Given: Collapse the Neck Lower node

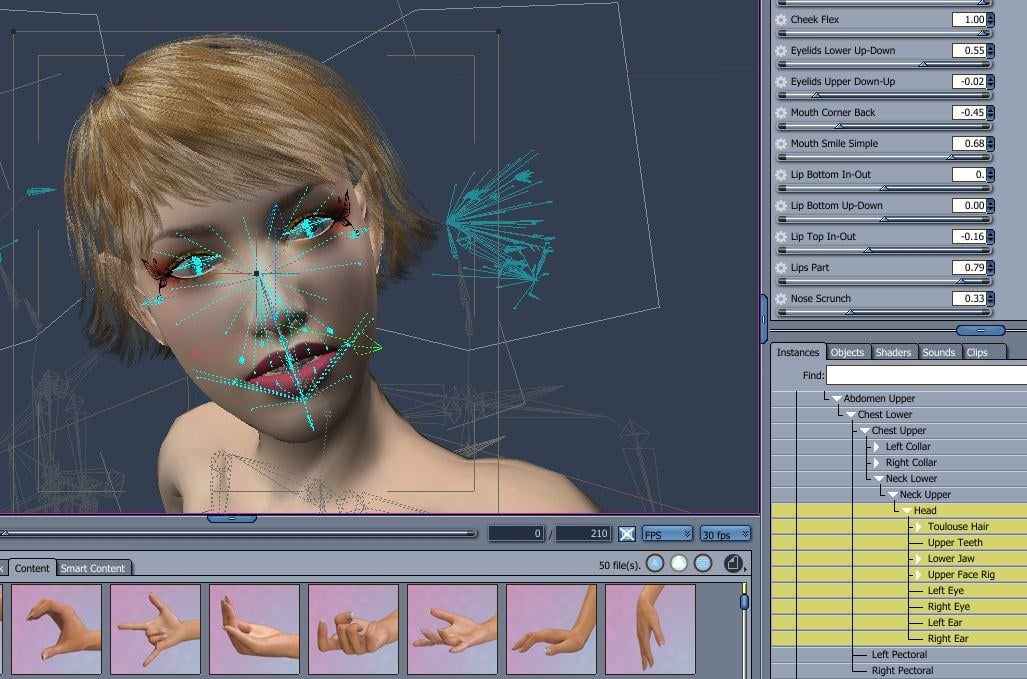Looking at the screenshot, I should (x=879, y=479).
